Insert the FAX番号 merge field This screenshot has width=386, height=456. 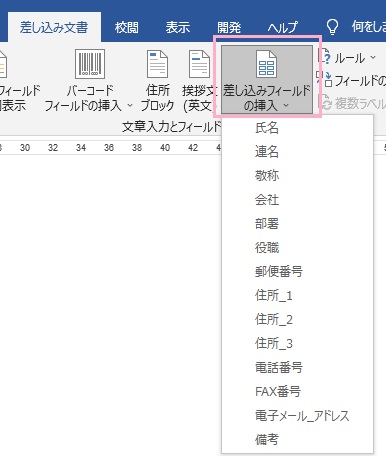pyautogui.click(x=297, y=392)
